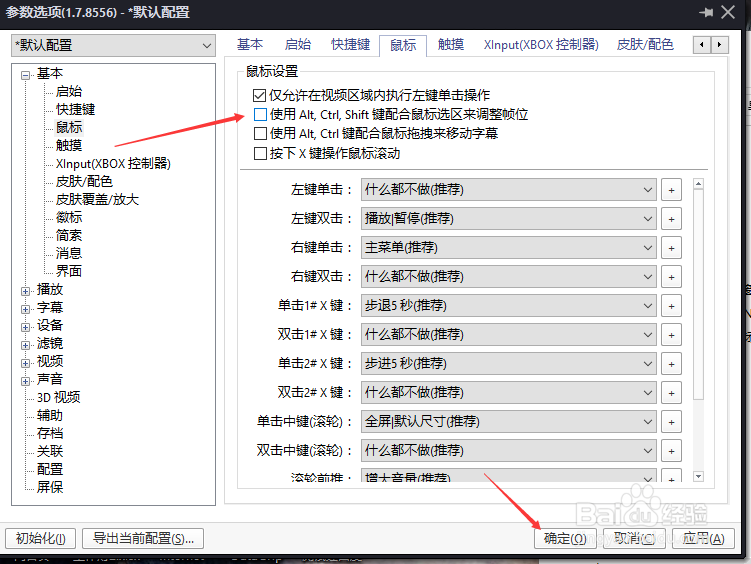Screen dimensions: 751x564
Task: Select 屏保 in the settings tree
Action: pos(50,487)
